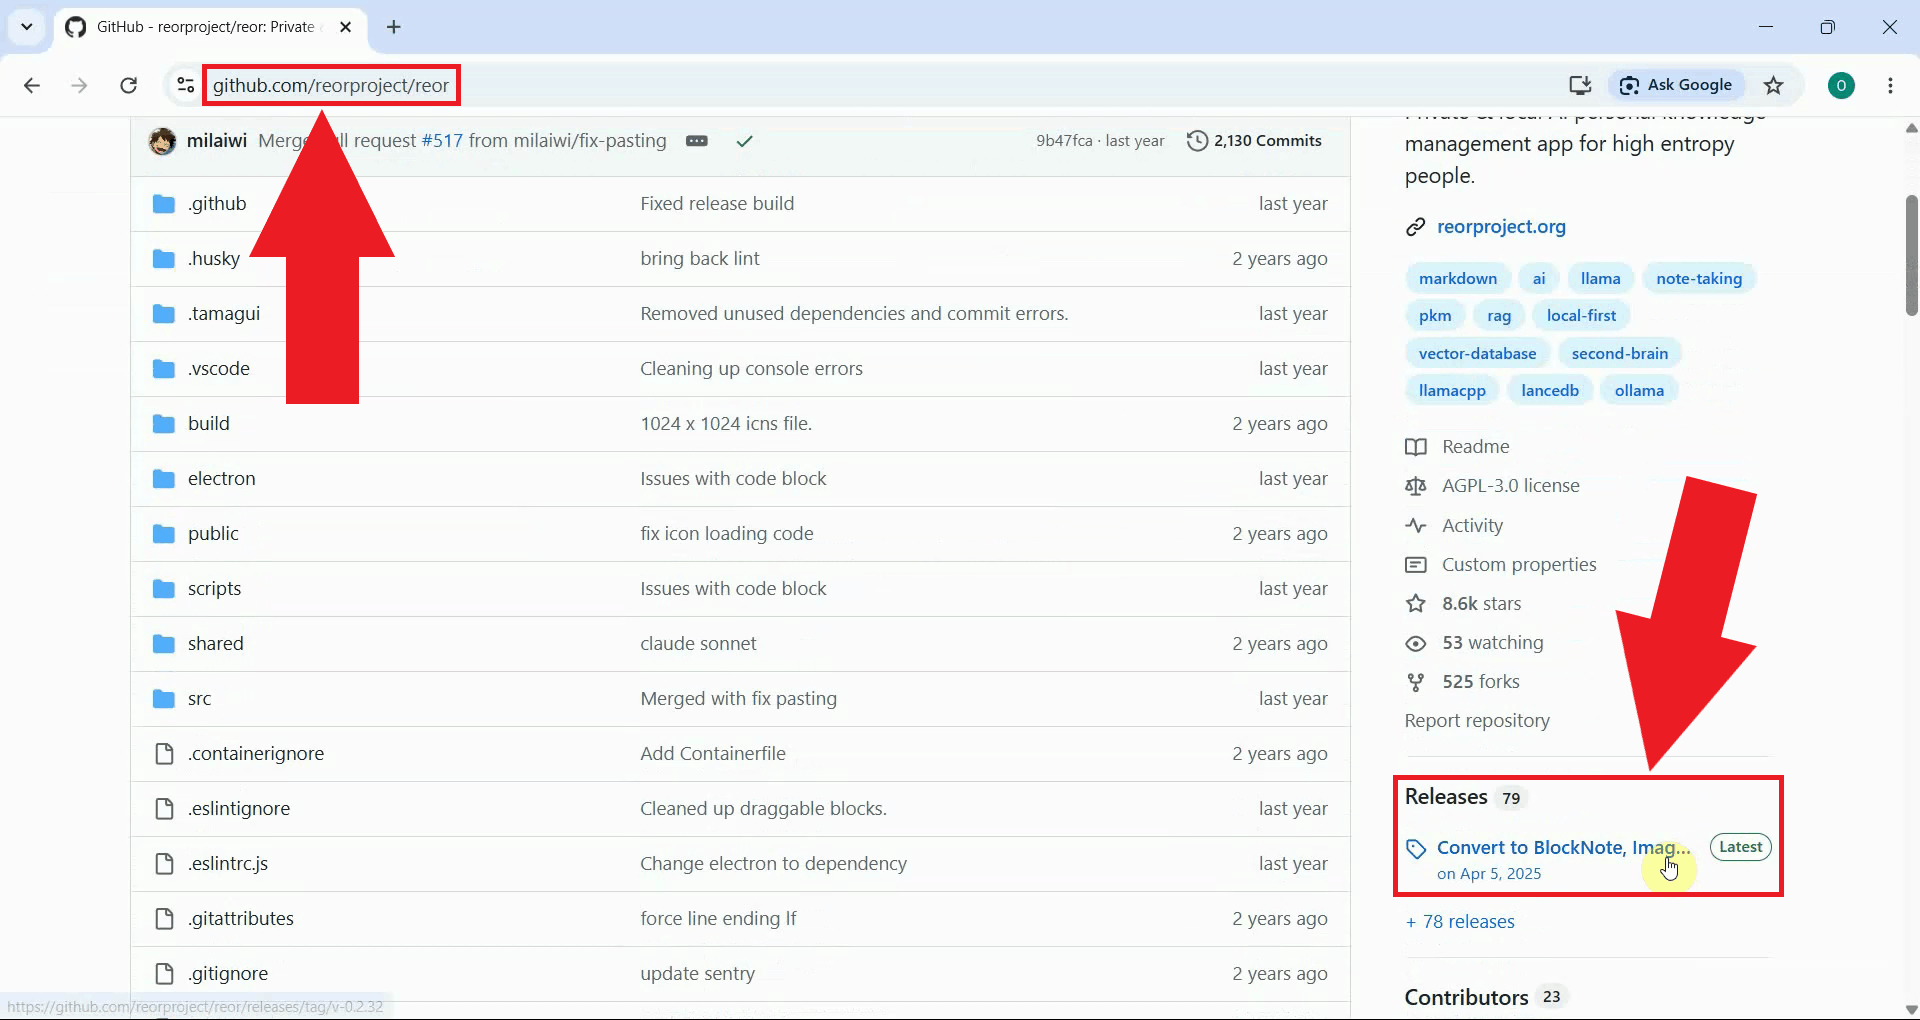Bookmark this page with the star icon
This screenshot has width=1920, height=1020.
point(1774,85)
